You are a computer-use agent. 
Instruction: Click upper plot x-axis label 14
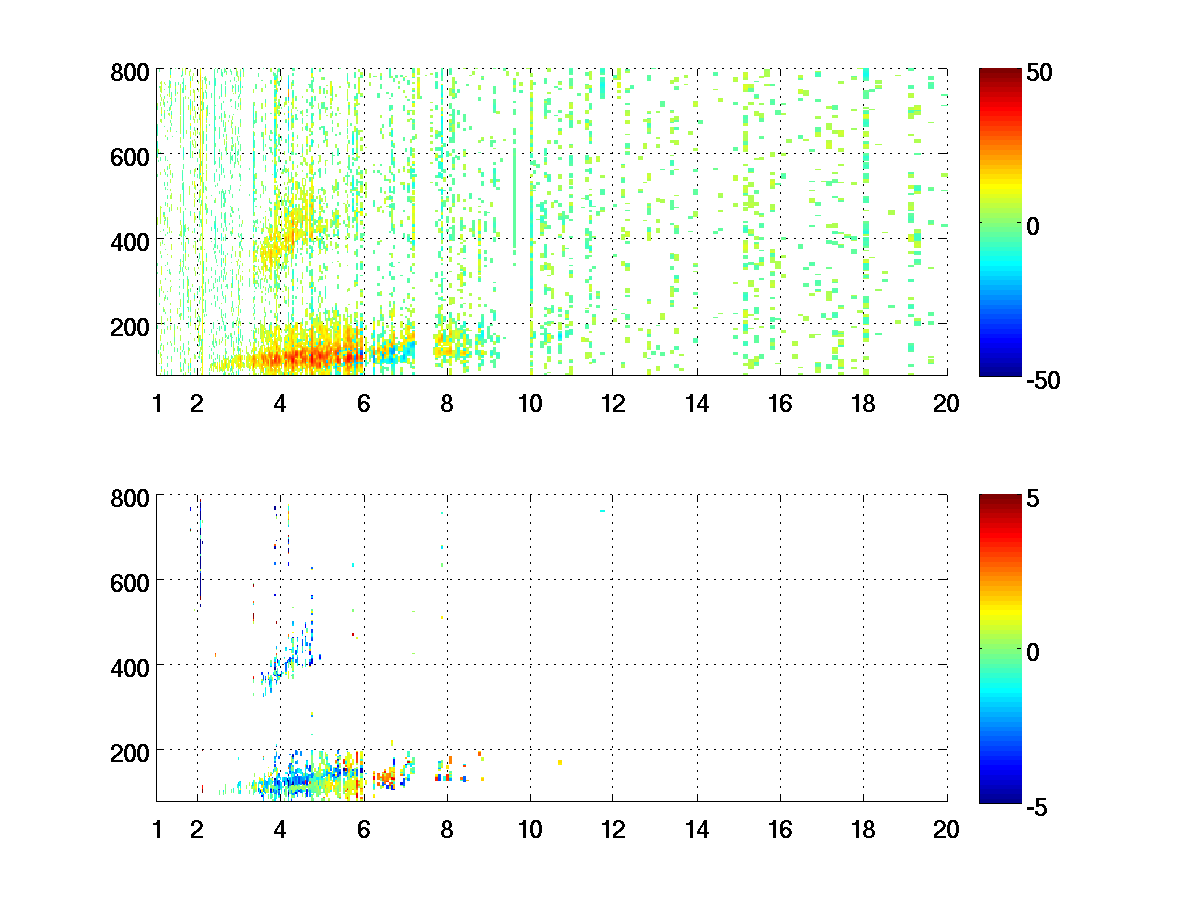697,403
